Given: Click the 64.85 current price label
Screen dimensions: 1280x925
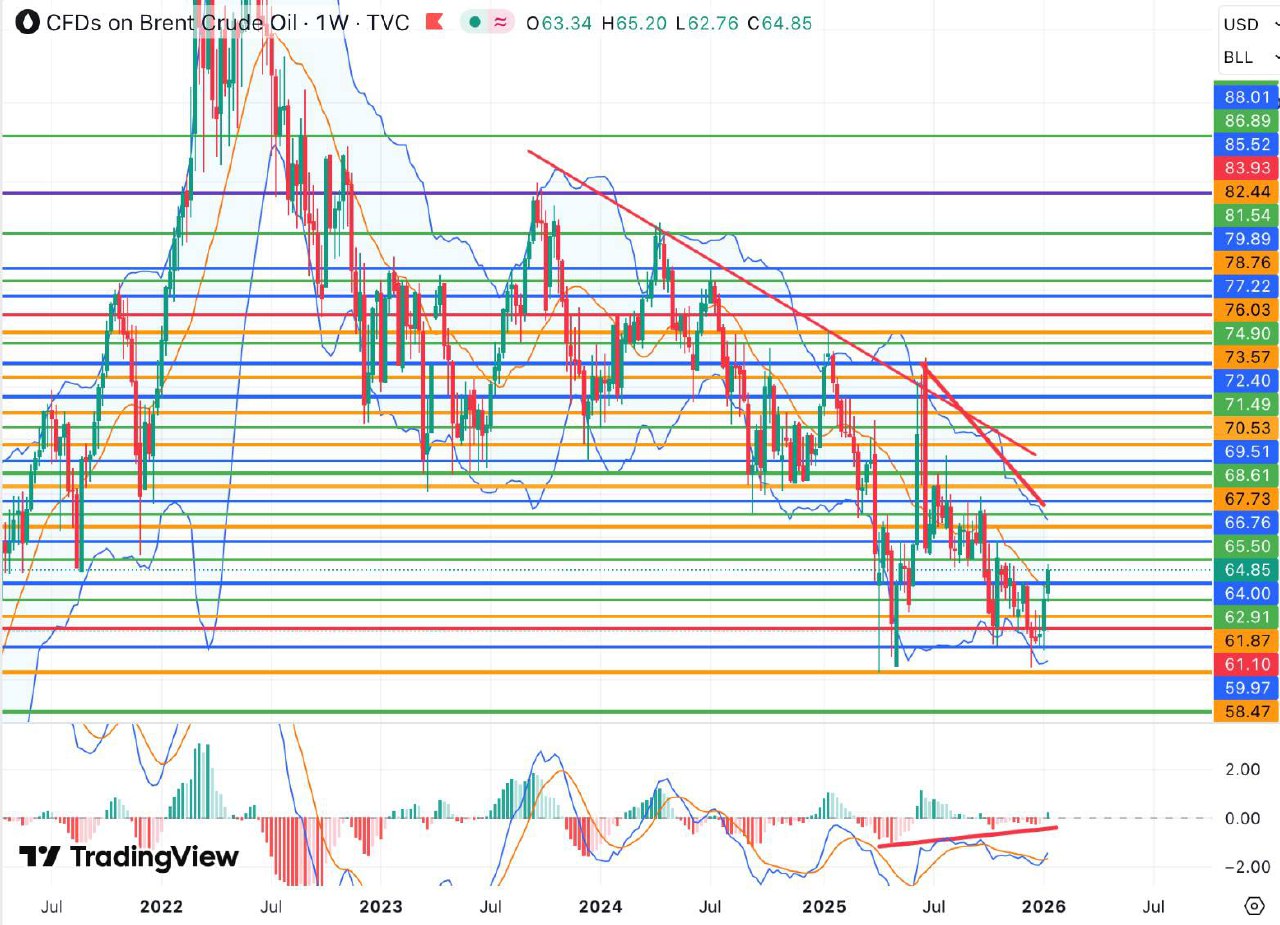Looking at the screenshot, I should coord(1246,569).
